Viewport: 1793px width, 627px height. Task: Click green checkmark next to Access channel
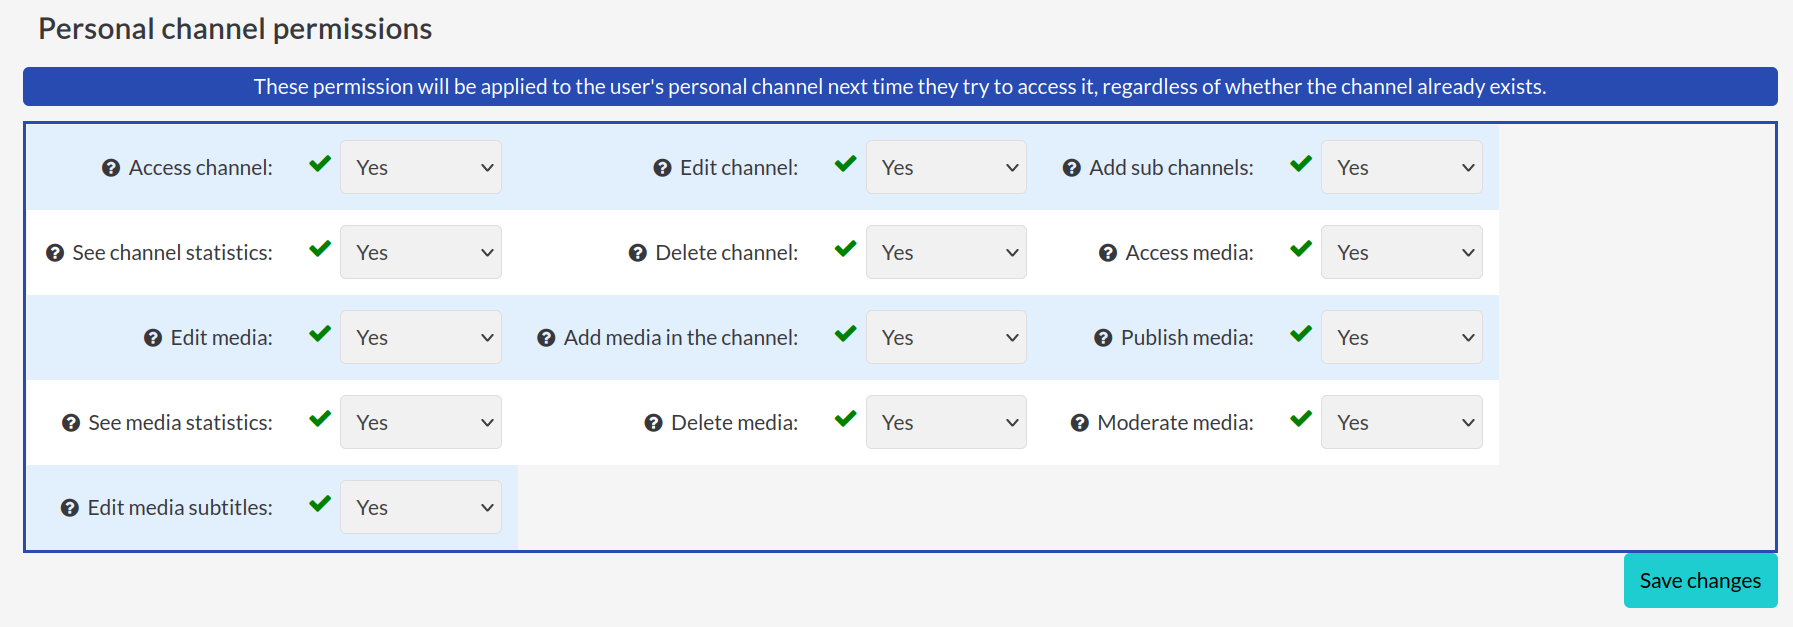(320, 164)
